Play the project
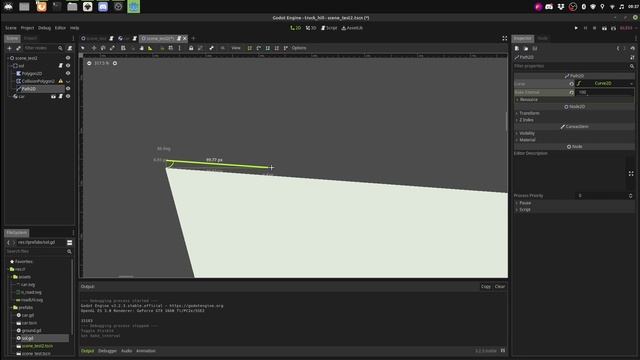640x360 pixels. click(576, 28)
